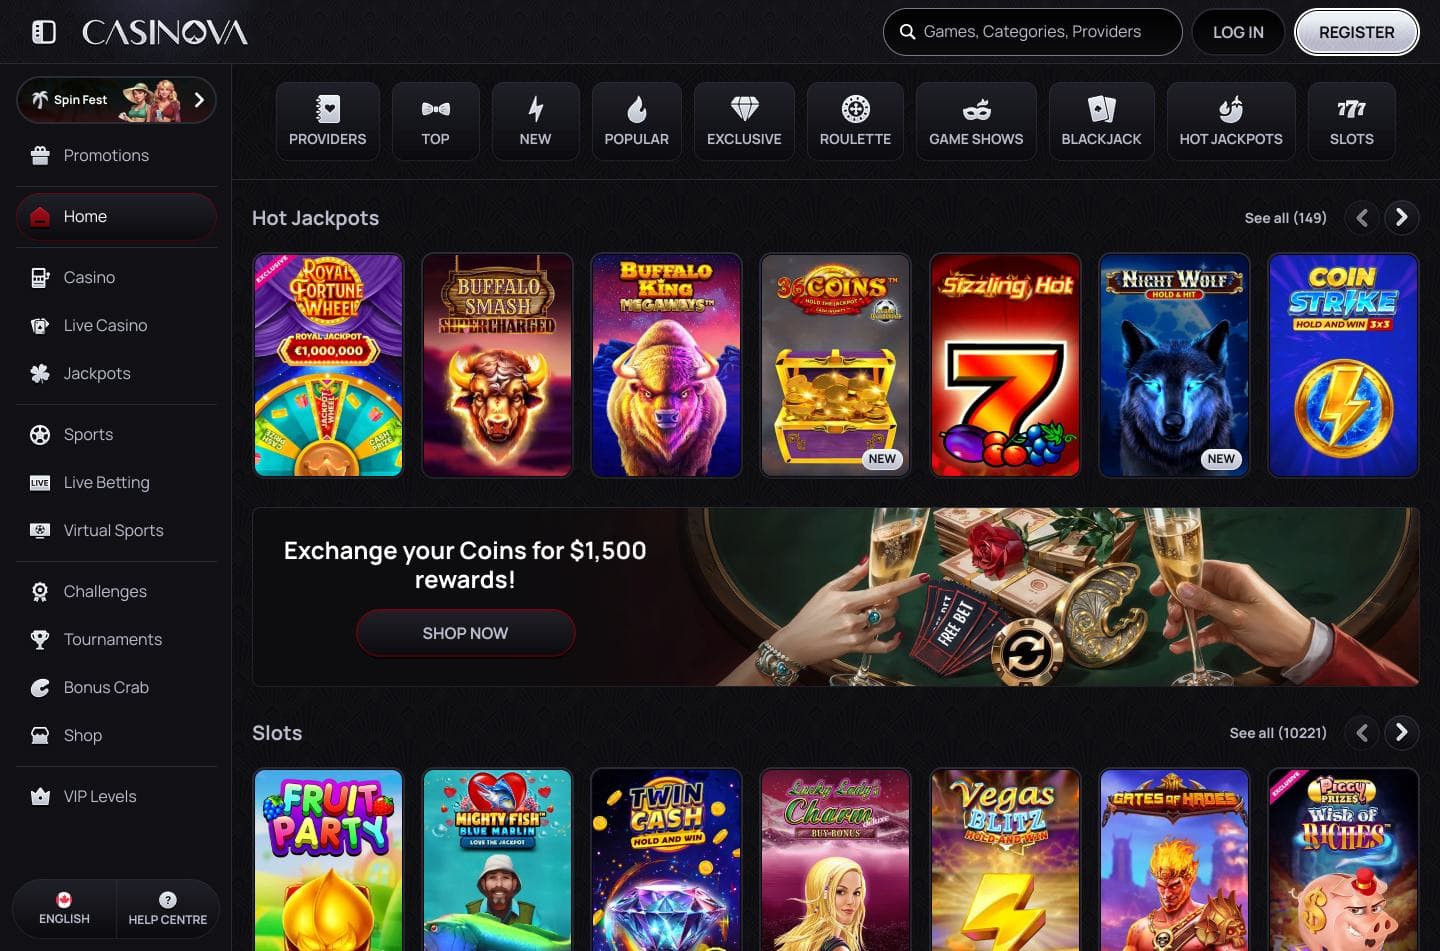Image resolution: width=1440 pixels, height=951 pixels.
Task: Click the Shop Now button
Action: coord(465,633)
